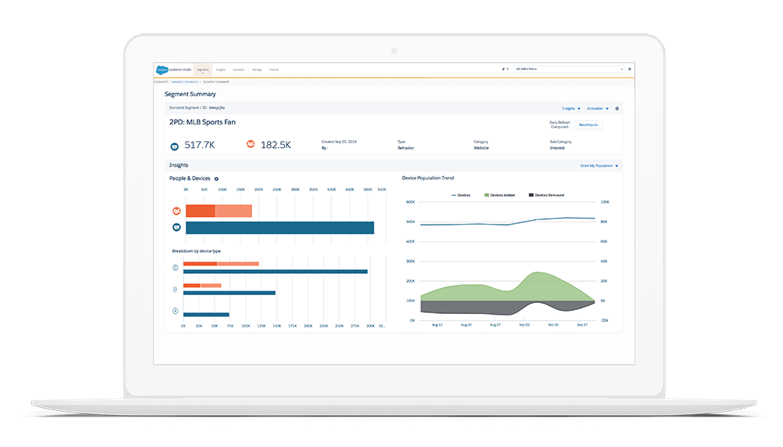Toggle the Devices Added legend item

click(x=499, y=195)
